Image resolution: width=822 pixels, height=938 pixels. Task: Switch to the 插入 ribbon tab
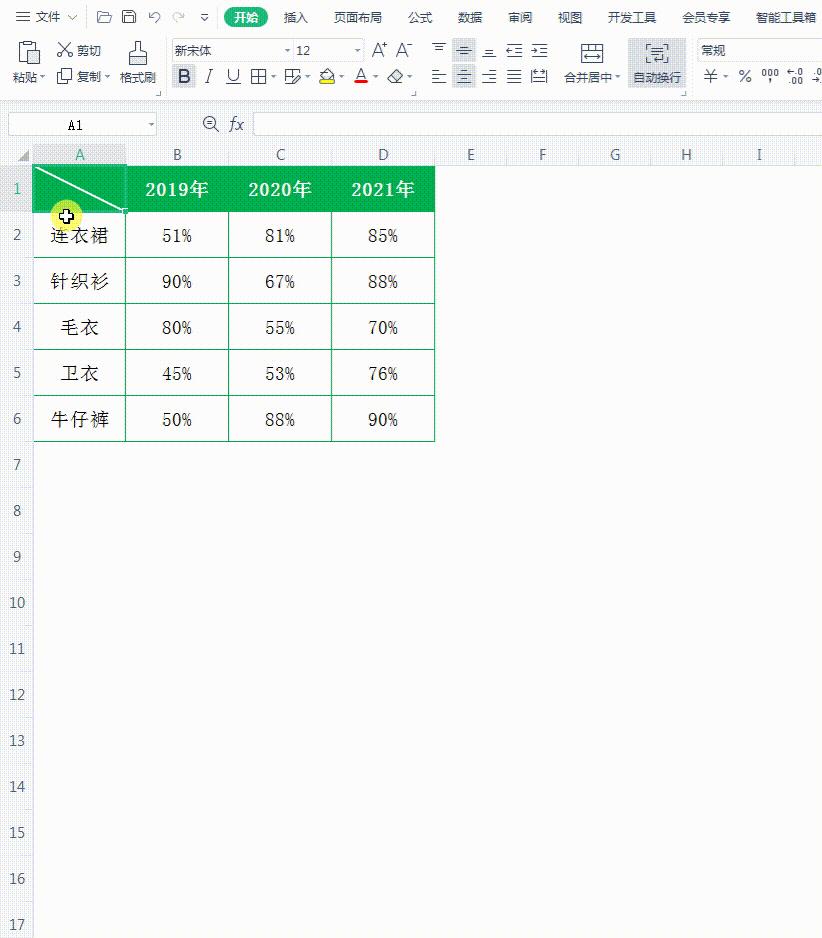pos(295,16)
